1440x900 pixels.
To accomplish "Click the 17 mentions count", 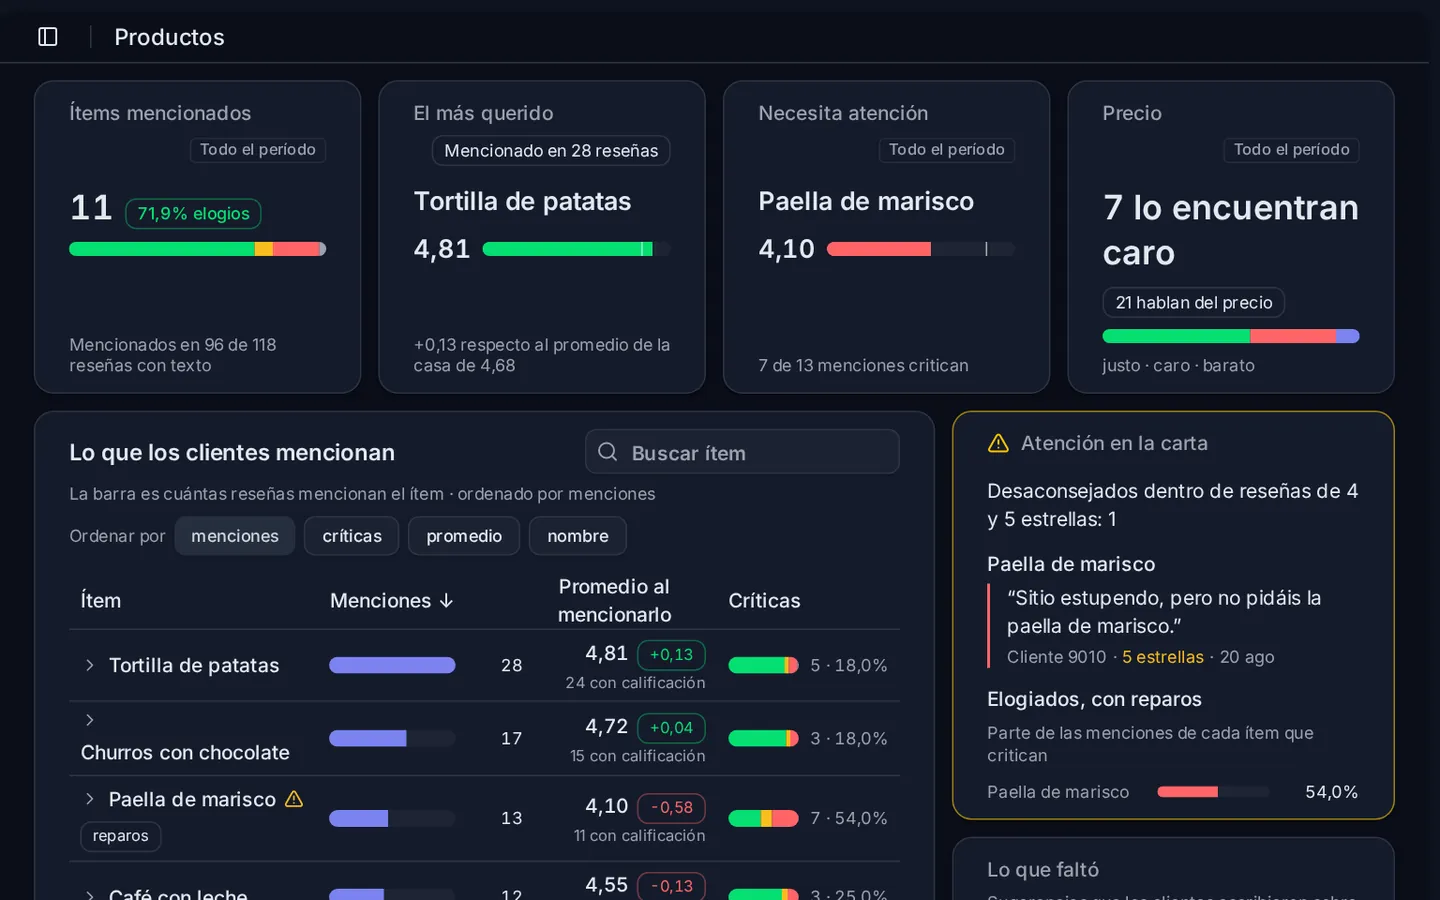I will coord(512,738).
